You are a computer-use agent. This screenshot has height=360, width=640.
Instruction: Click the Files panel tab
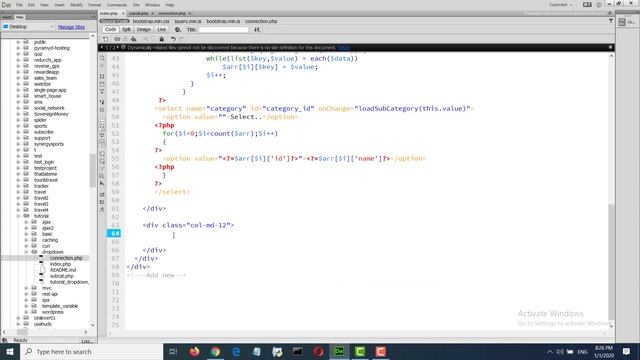pos(20,17)
